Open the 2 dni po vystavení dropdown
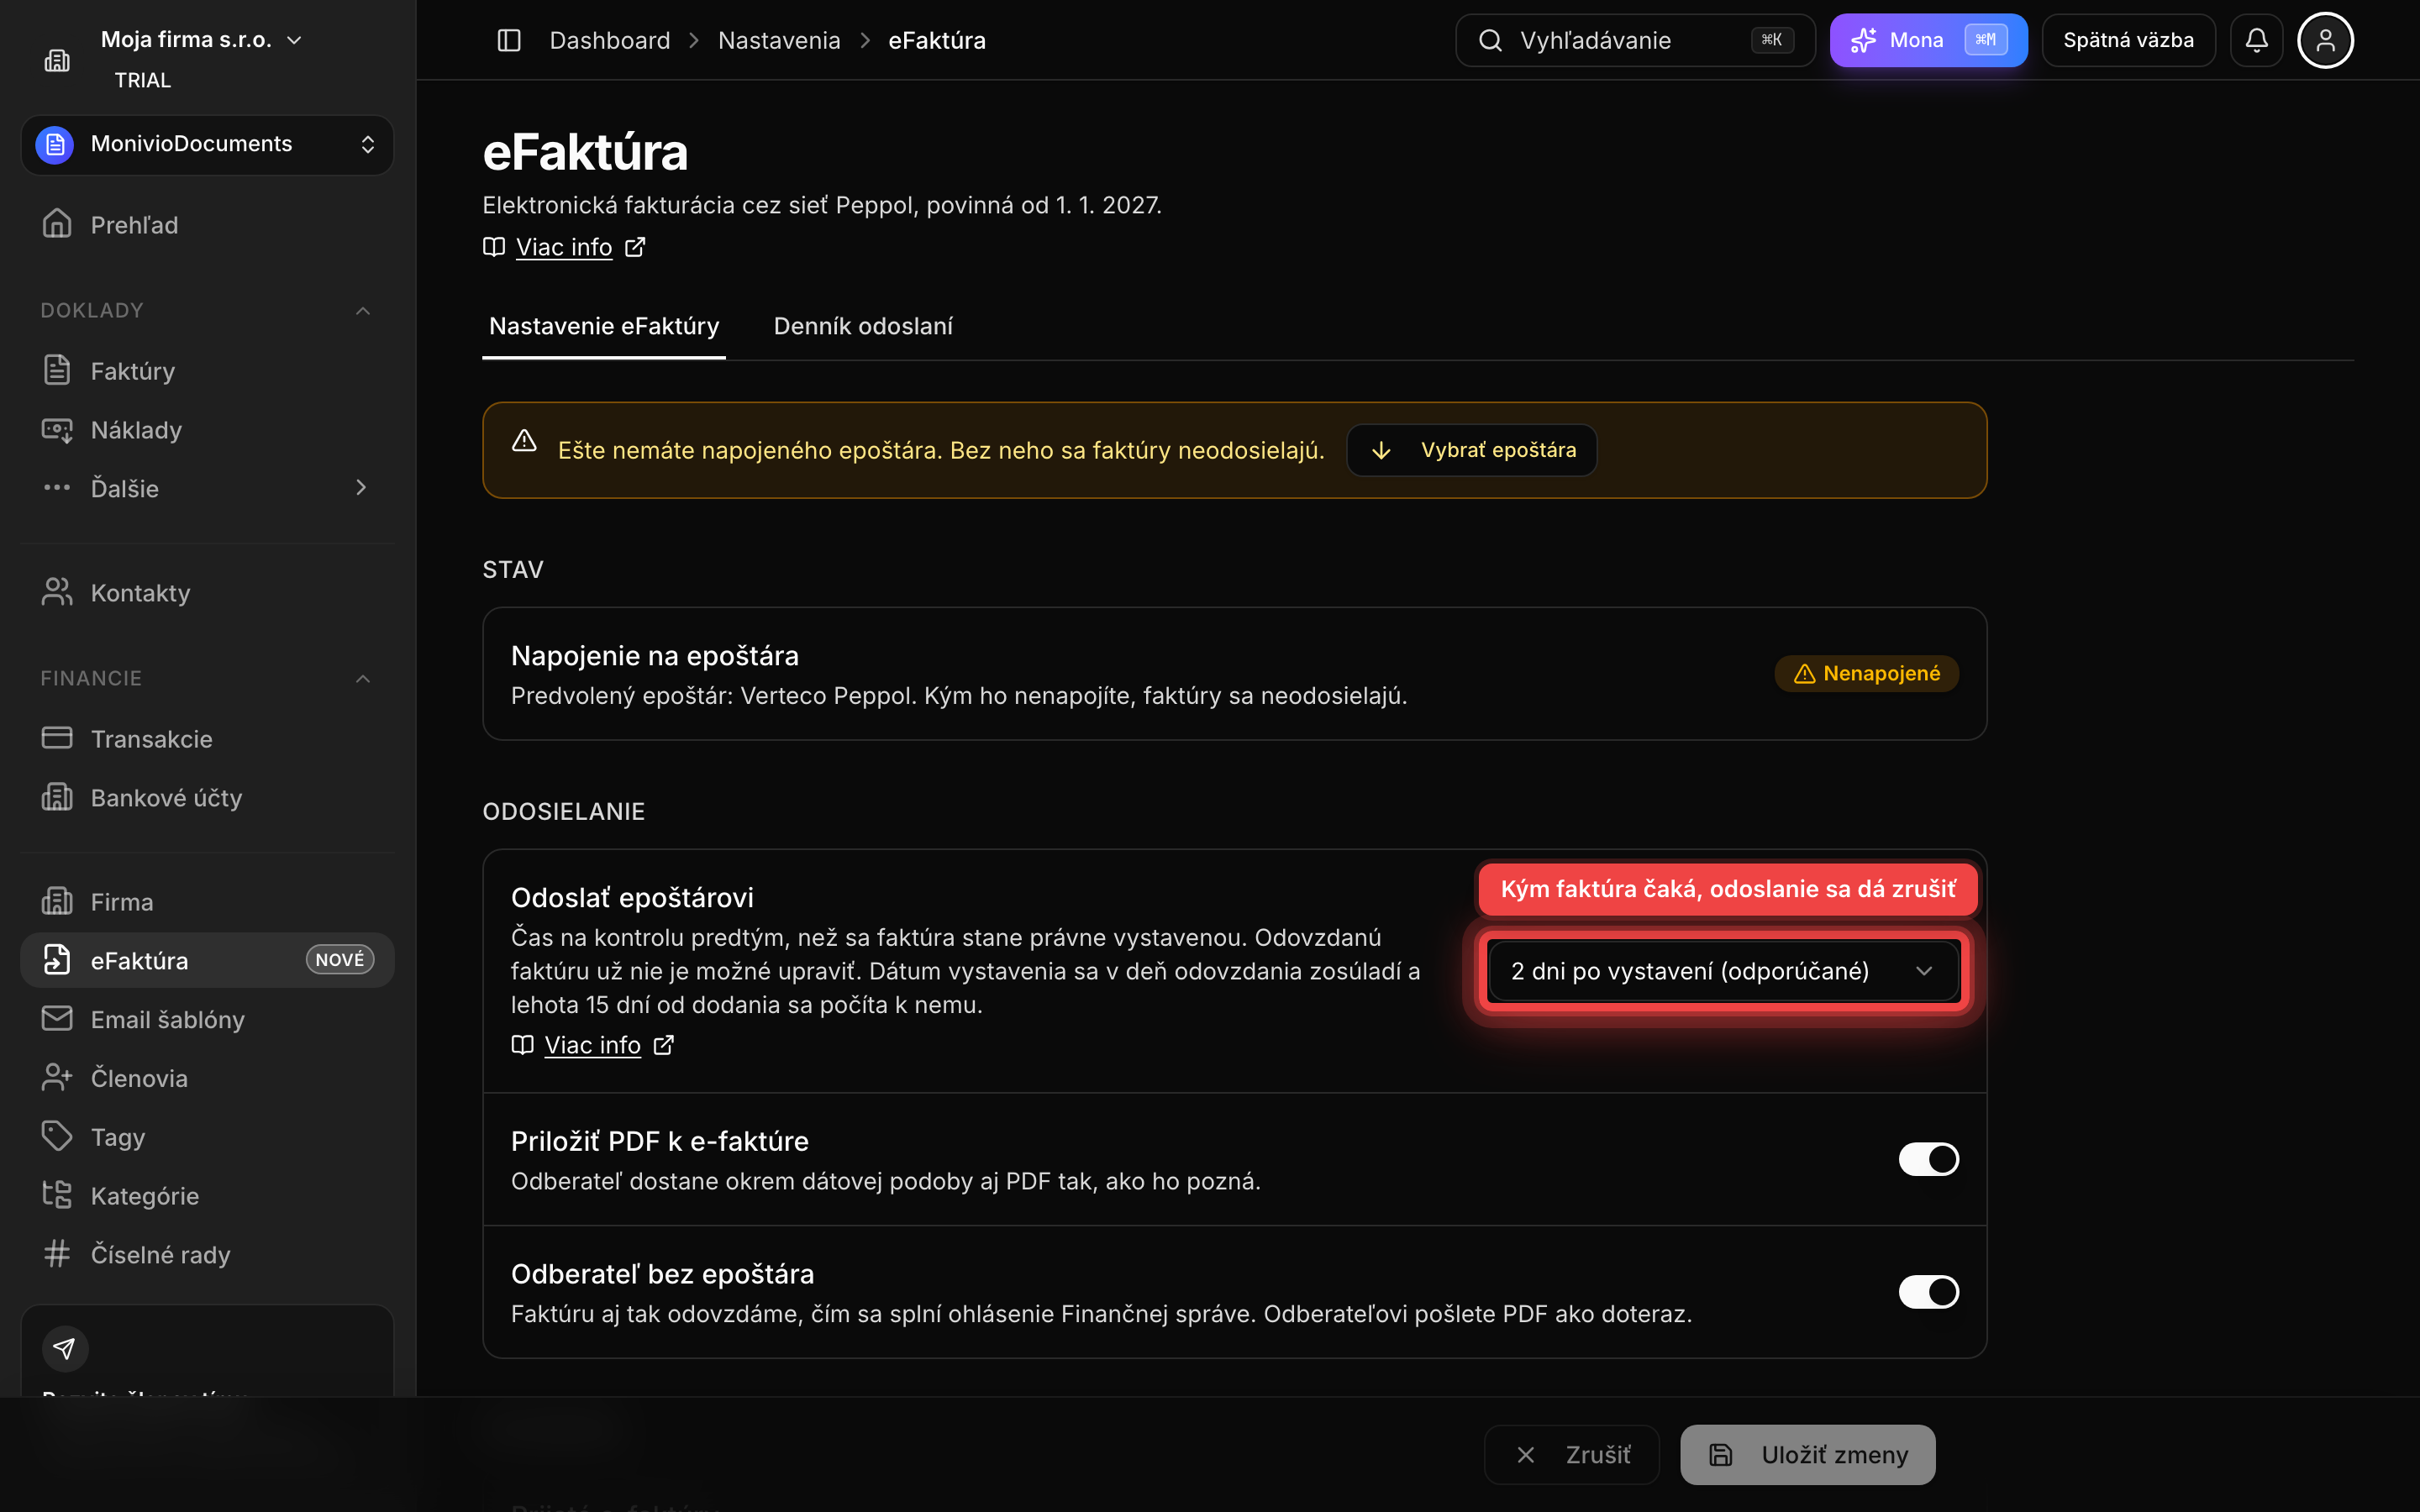 (1723, 971)
